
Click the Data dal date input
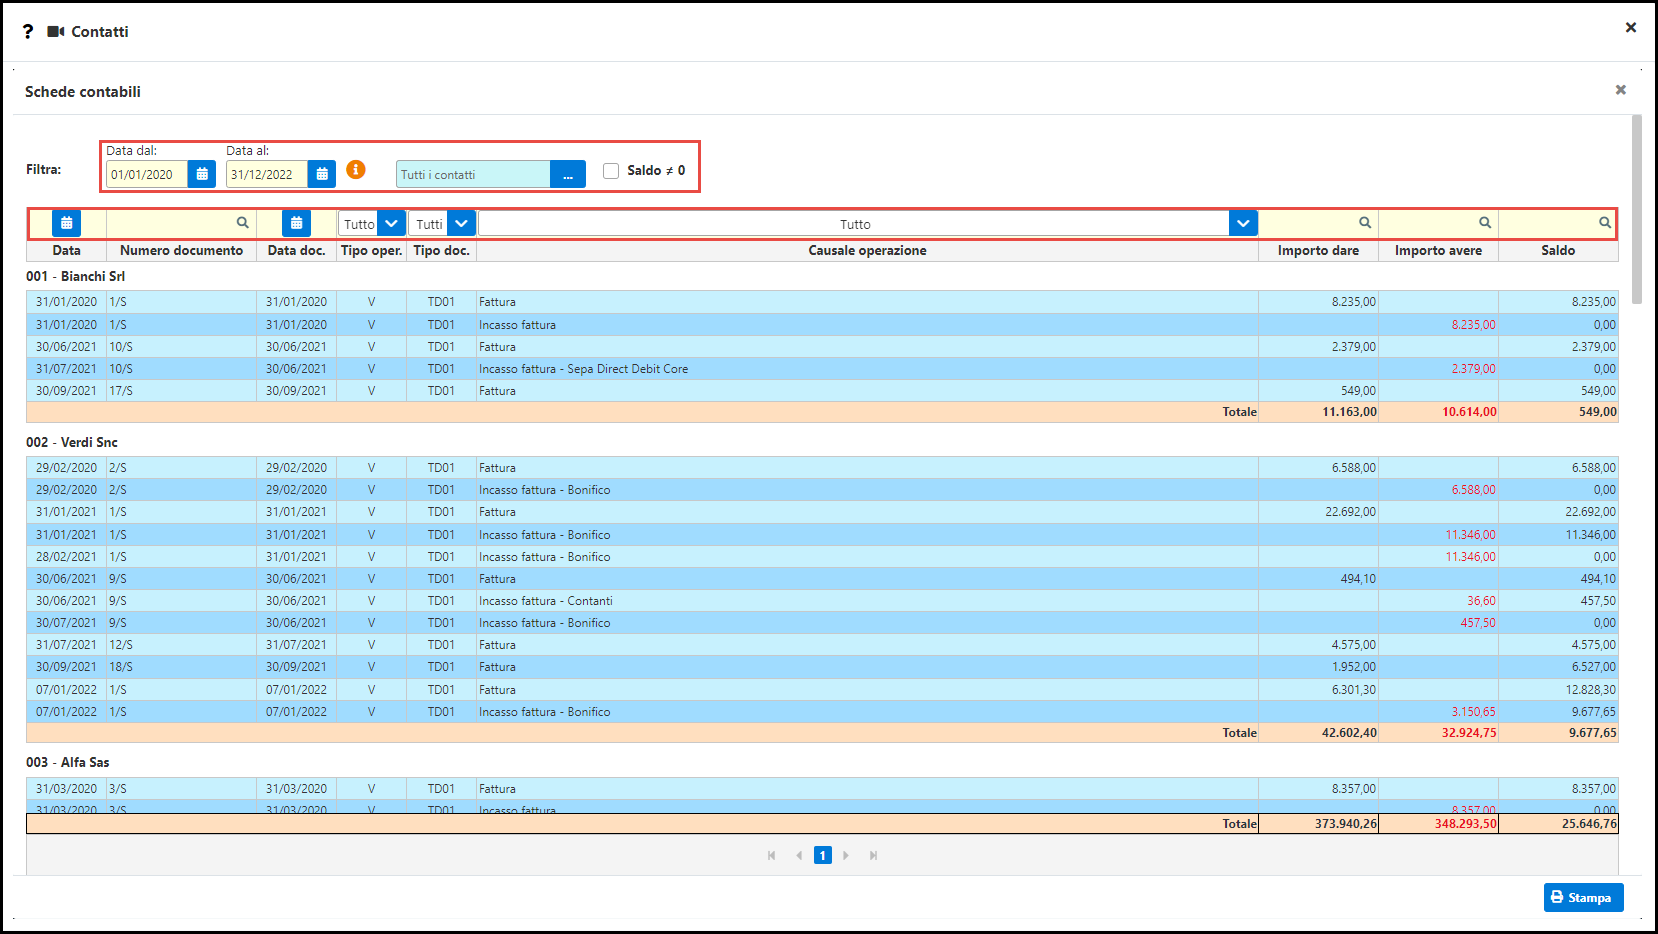147,175
